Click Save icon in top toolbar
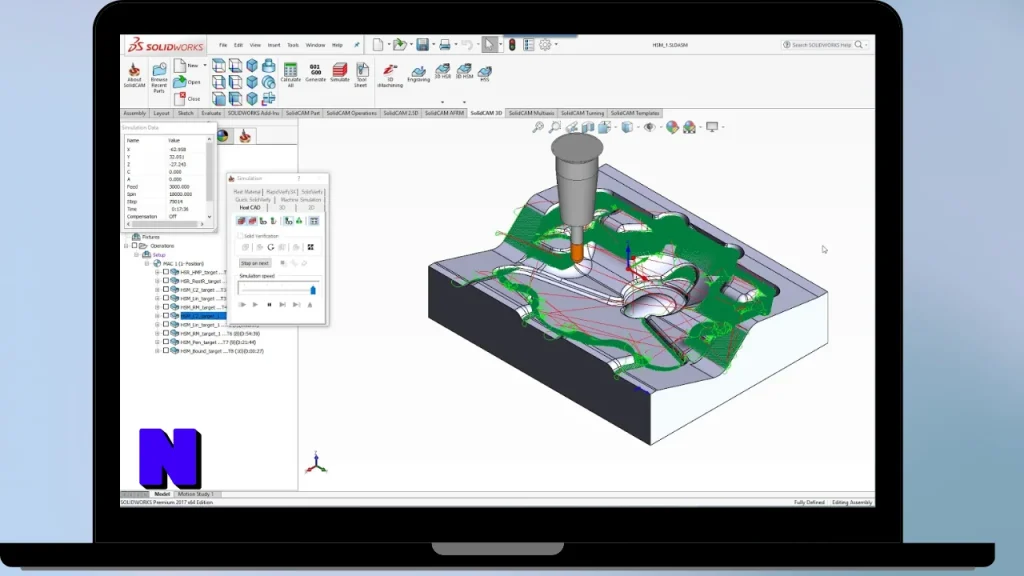The image size is (1024, 576). 423,44
